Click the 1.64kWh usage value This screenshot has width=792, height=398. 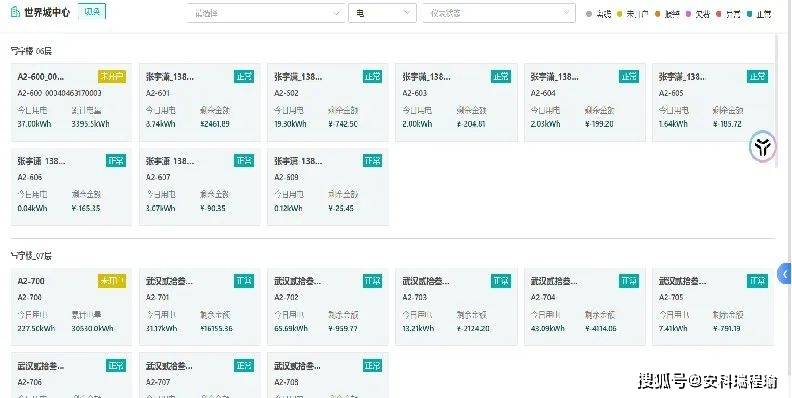(673, 124)
